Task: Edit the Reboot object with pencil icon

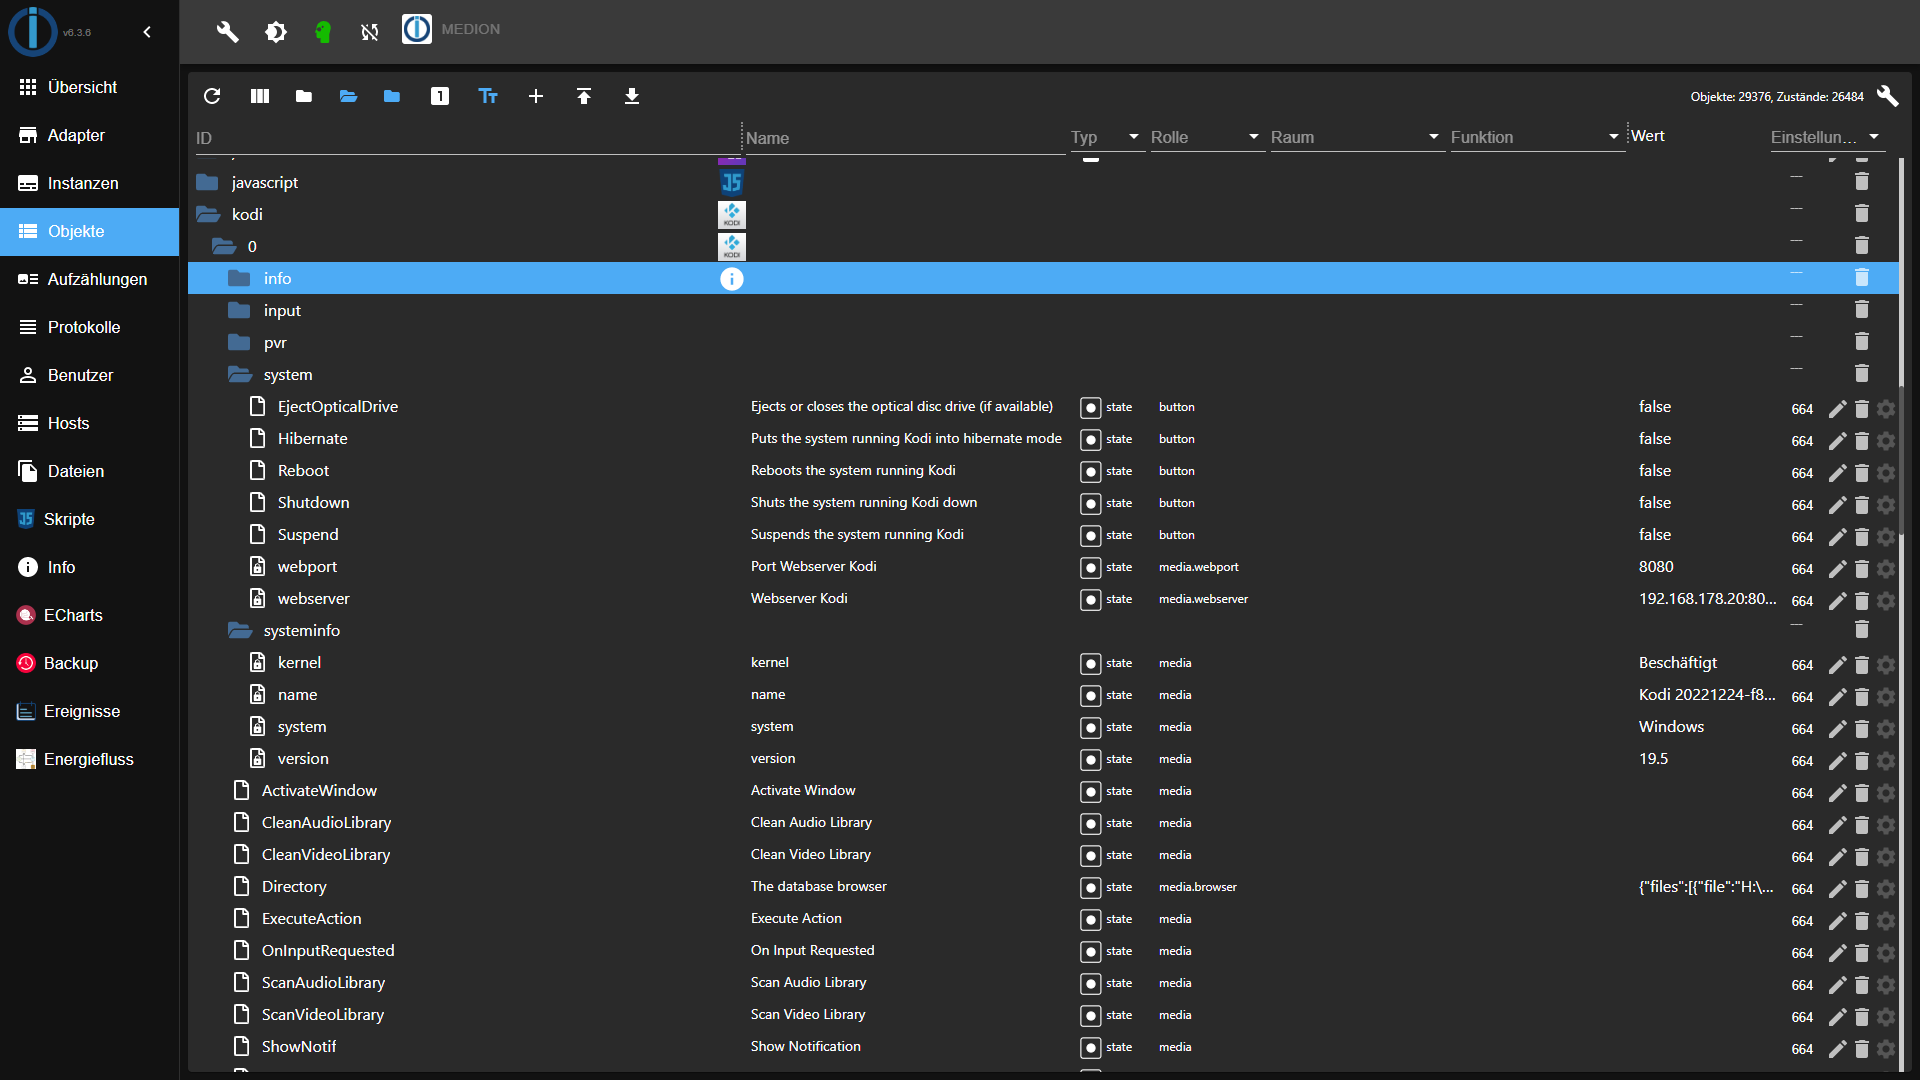Action: tap(1838, 472)
